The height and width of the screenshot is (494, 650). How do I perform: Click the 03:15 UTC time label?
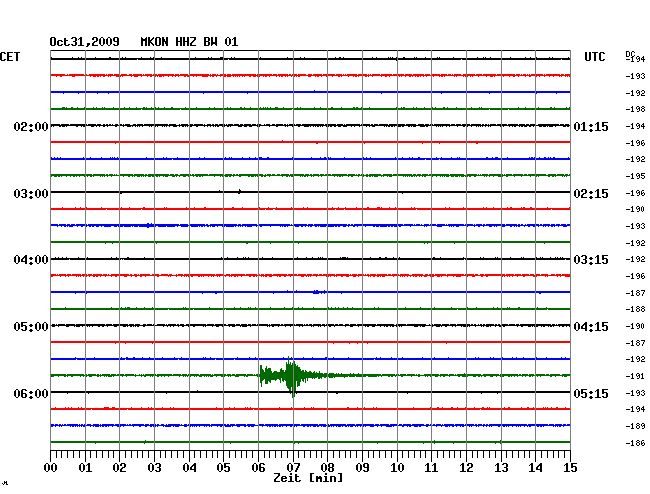tap(591, 260)
